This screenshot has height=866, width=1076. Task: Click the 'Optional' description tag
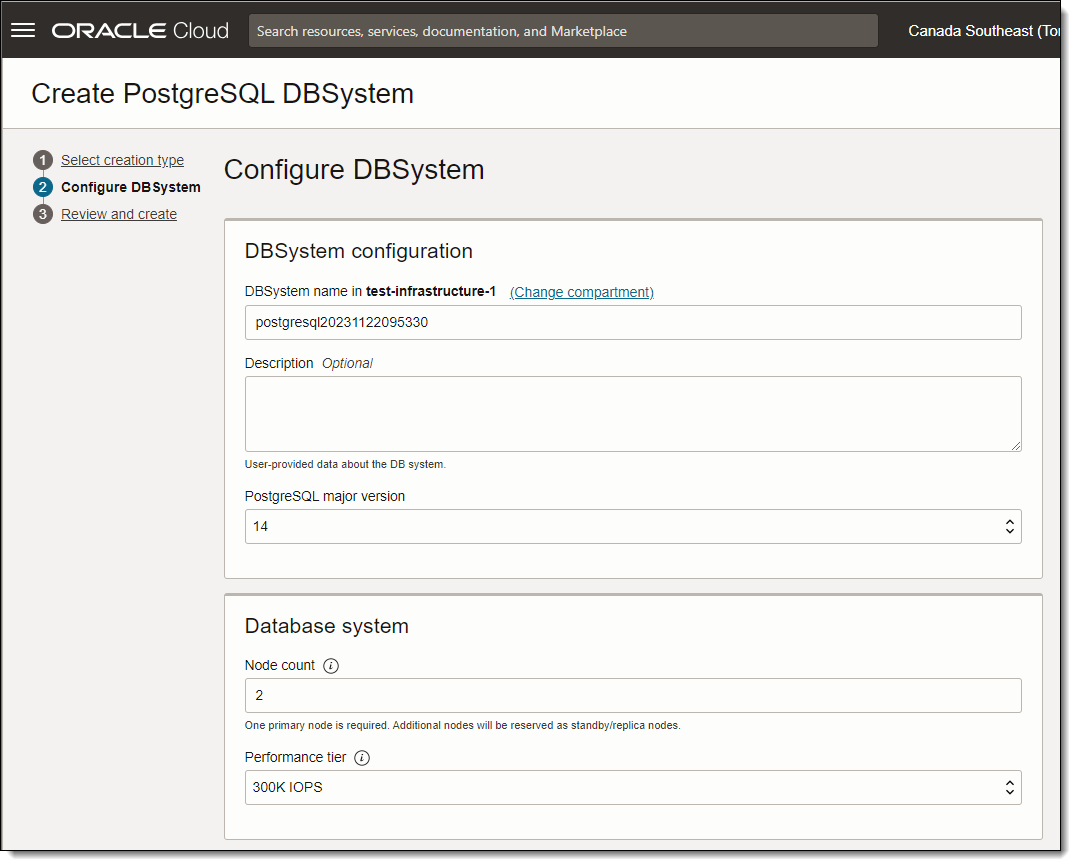pyautogui.click(x=347, y=363)
